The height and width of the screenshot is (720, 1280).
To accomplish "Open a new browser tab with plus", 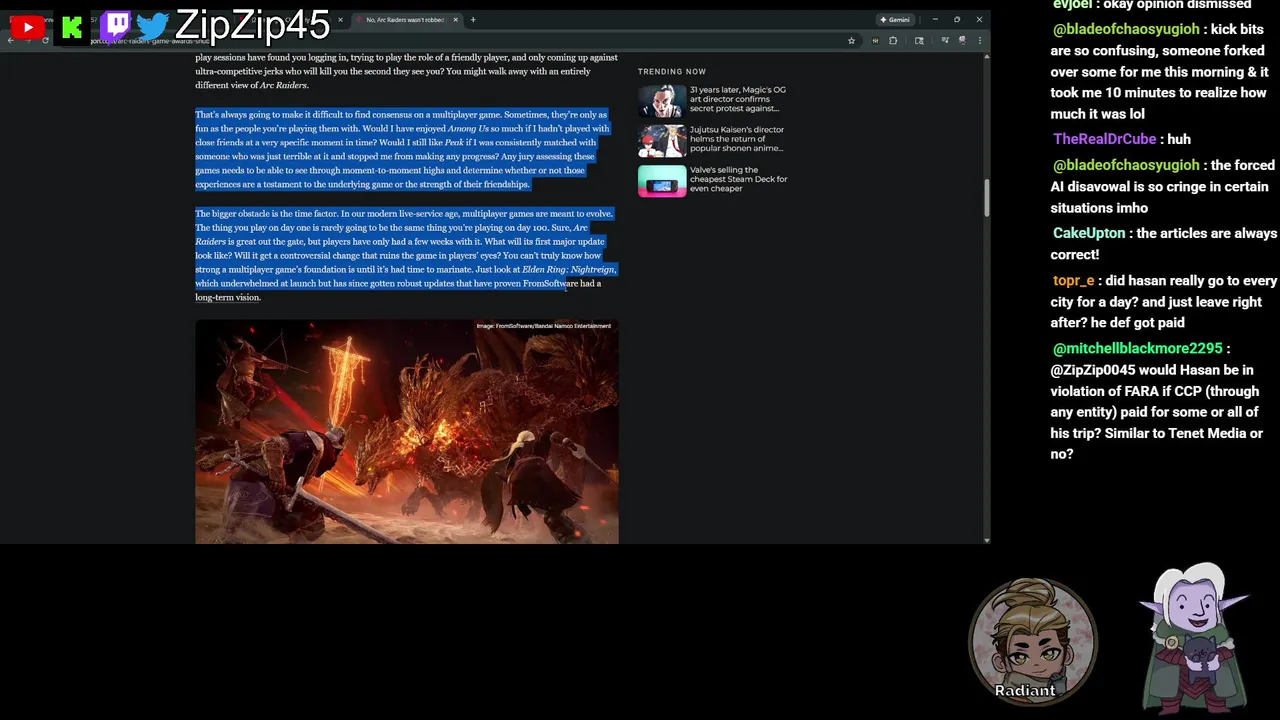I will click(x=473, y=20).
